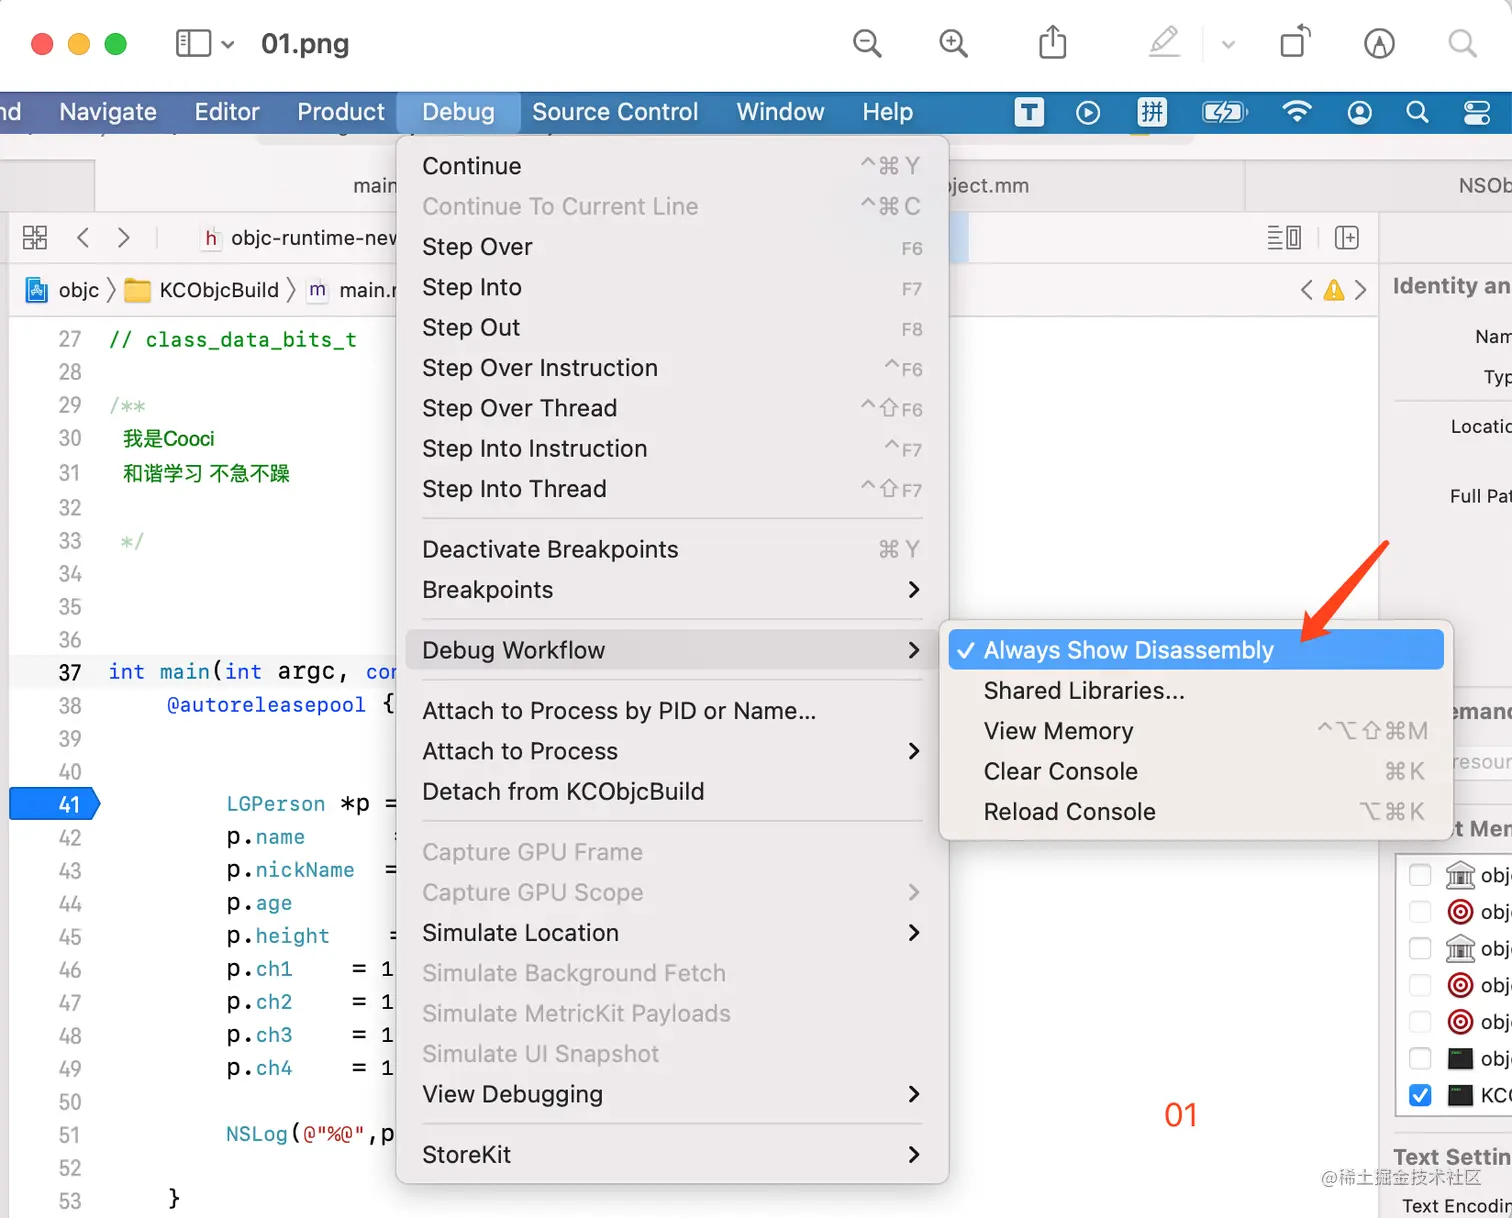Screen dimensions: 1512x1218
Task: Choose Continue from the Debug menu
Action: 672,166
